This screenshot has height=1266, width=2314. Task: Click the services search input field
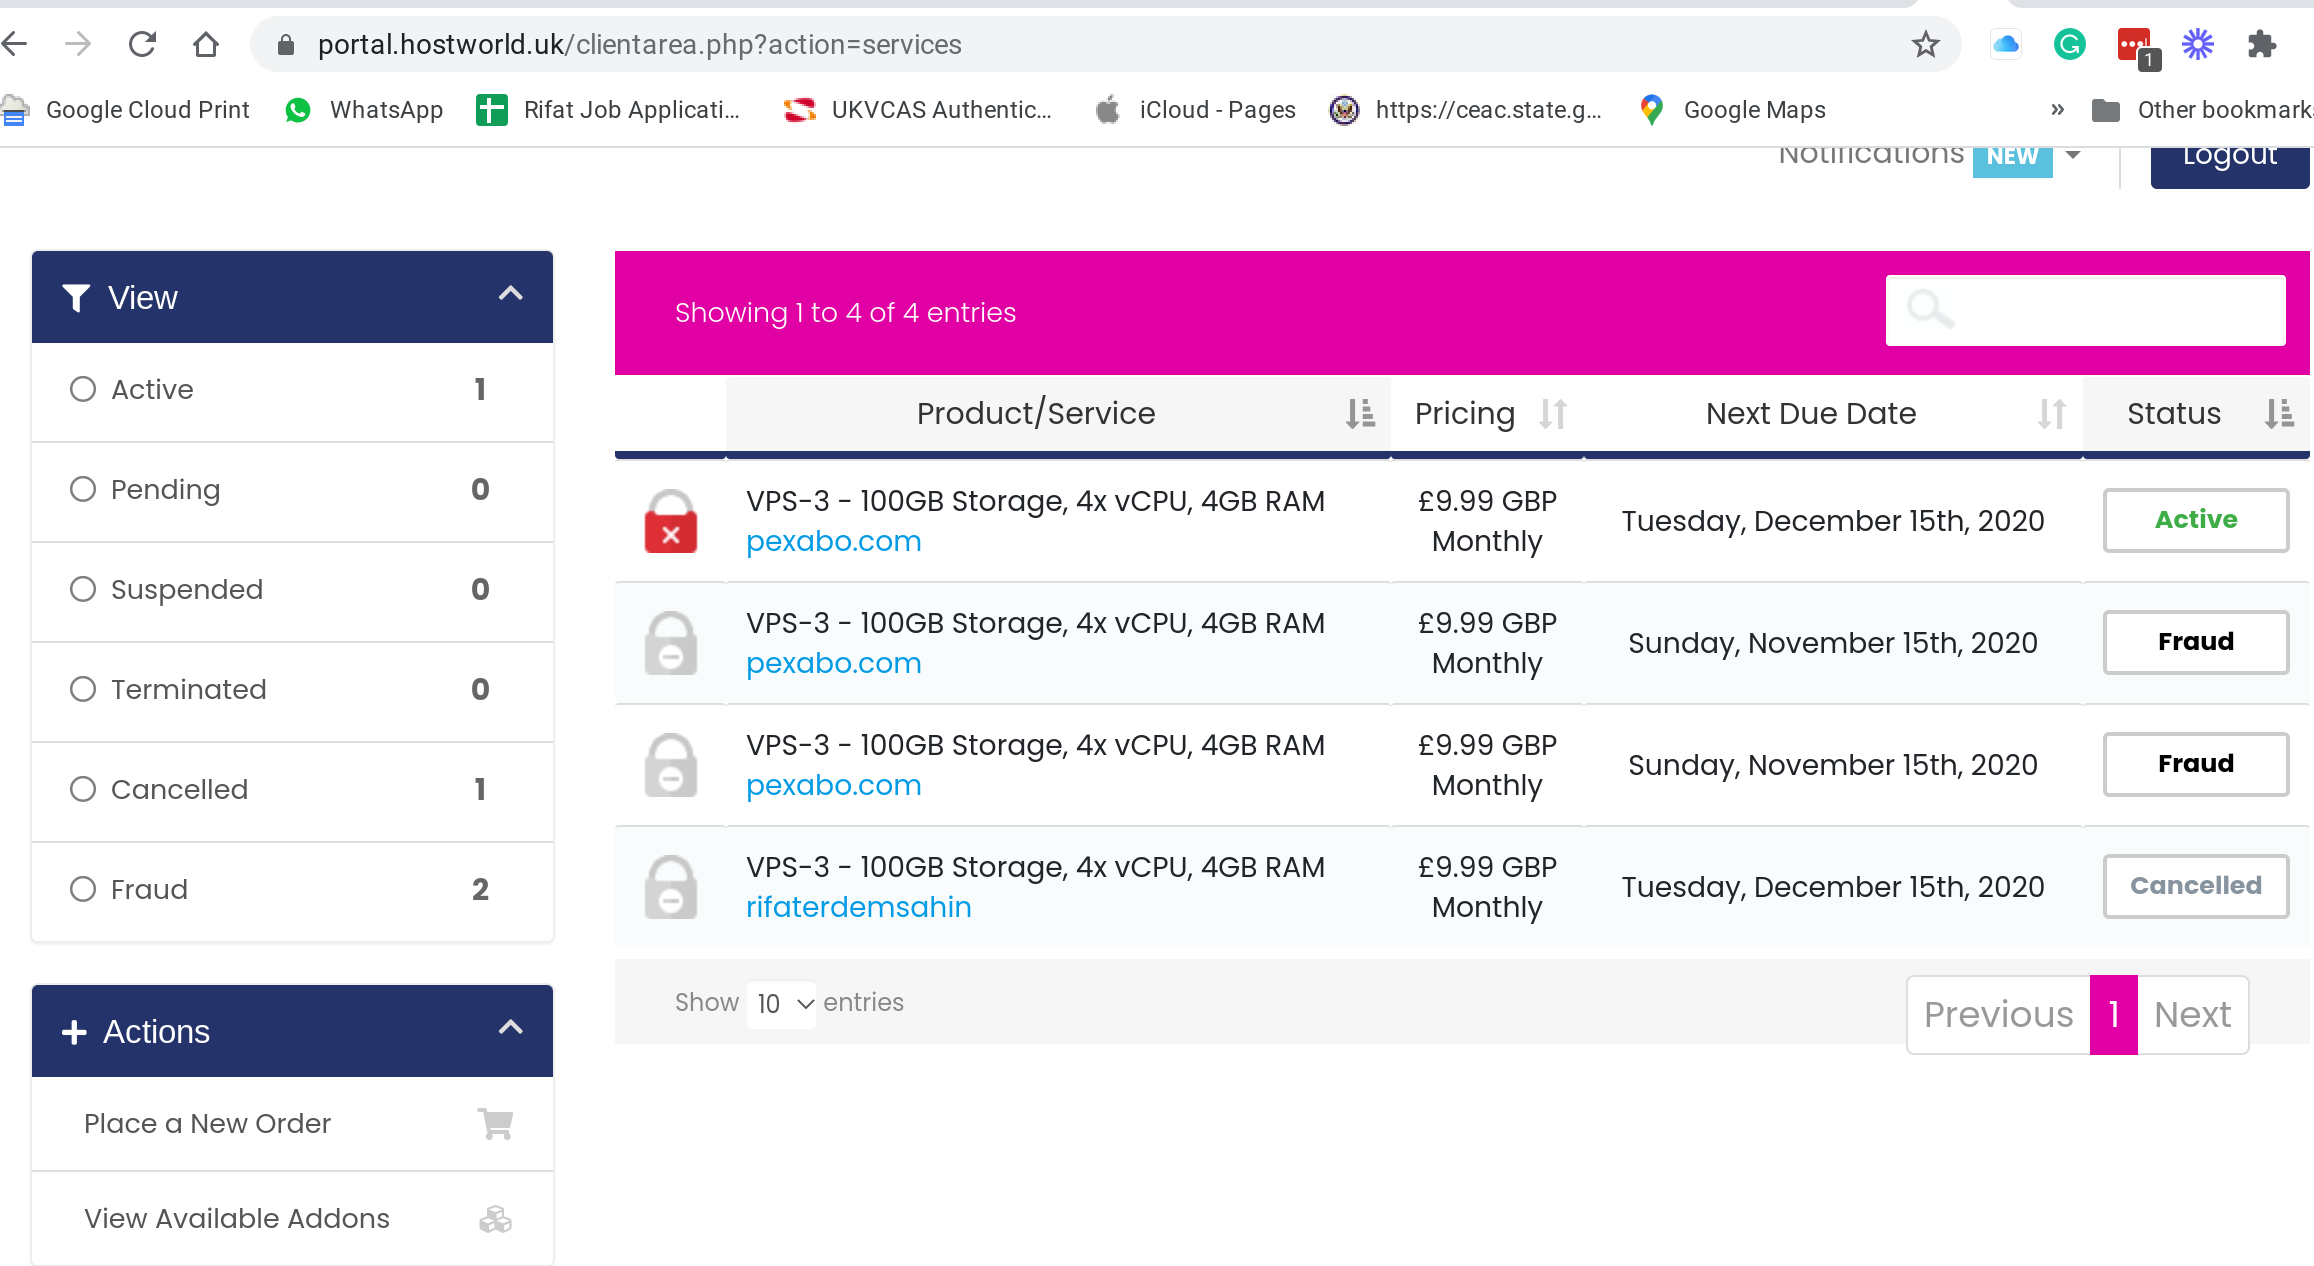point(2085,310)
